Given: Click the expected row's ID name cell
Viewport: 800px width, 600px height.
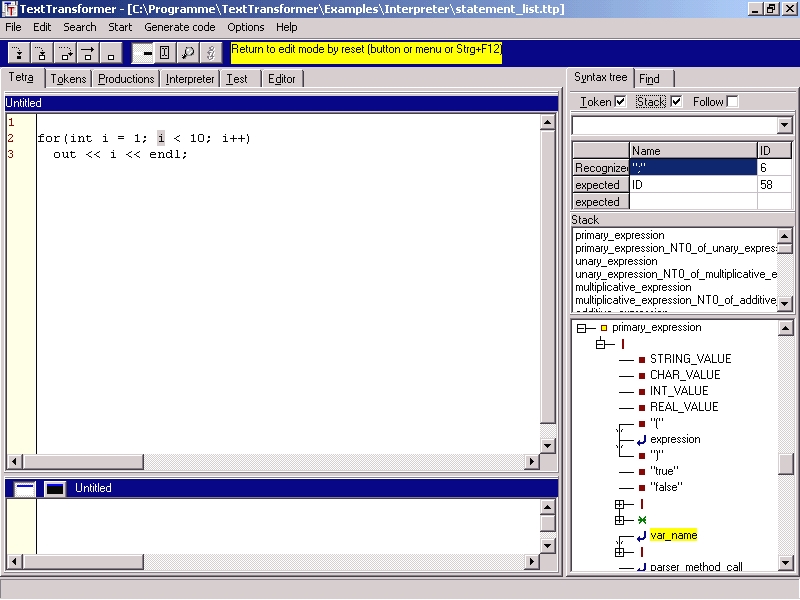Looking at the screenshot, I should click(x=693, y=185).
